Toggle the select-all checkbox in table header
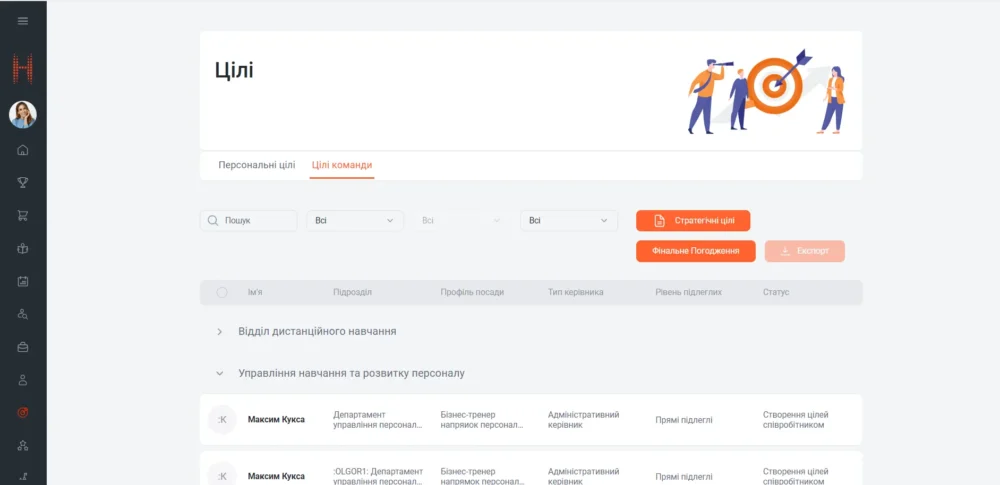The image size is (1000, 485). [222, 292]
